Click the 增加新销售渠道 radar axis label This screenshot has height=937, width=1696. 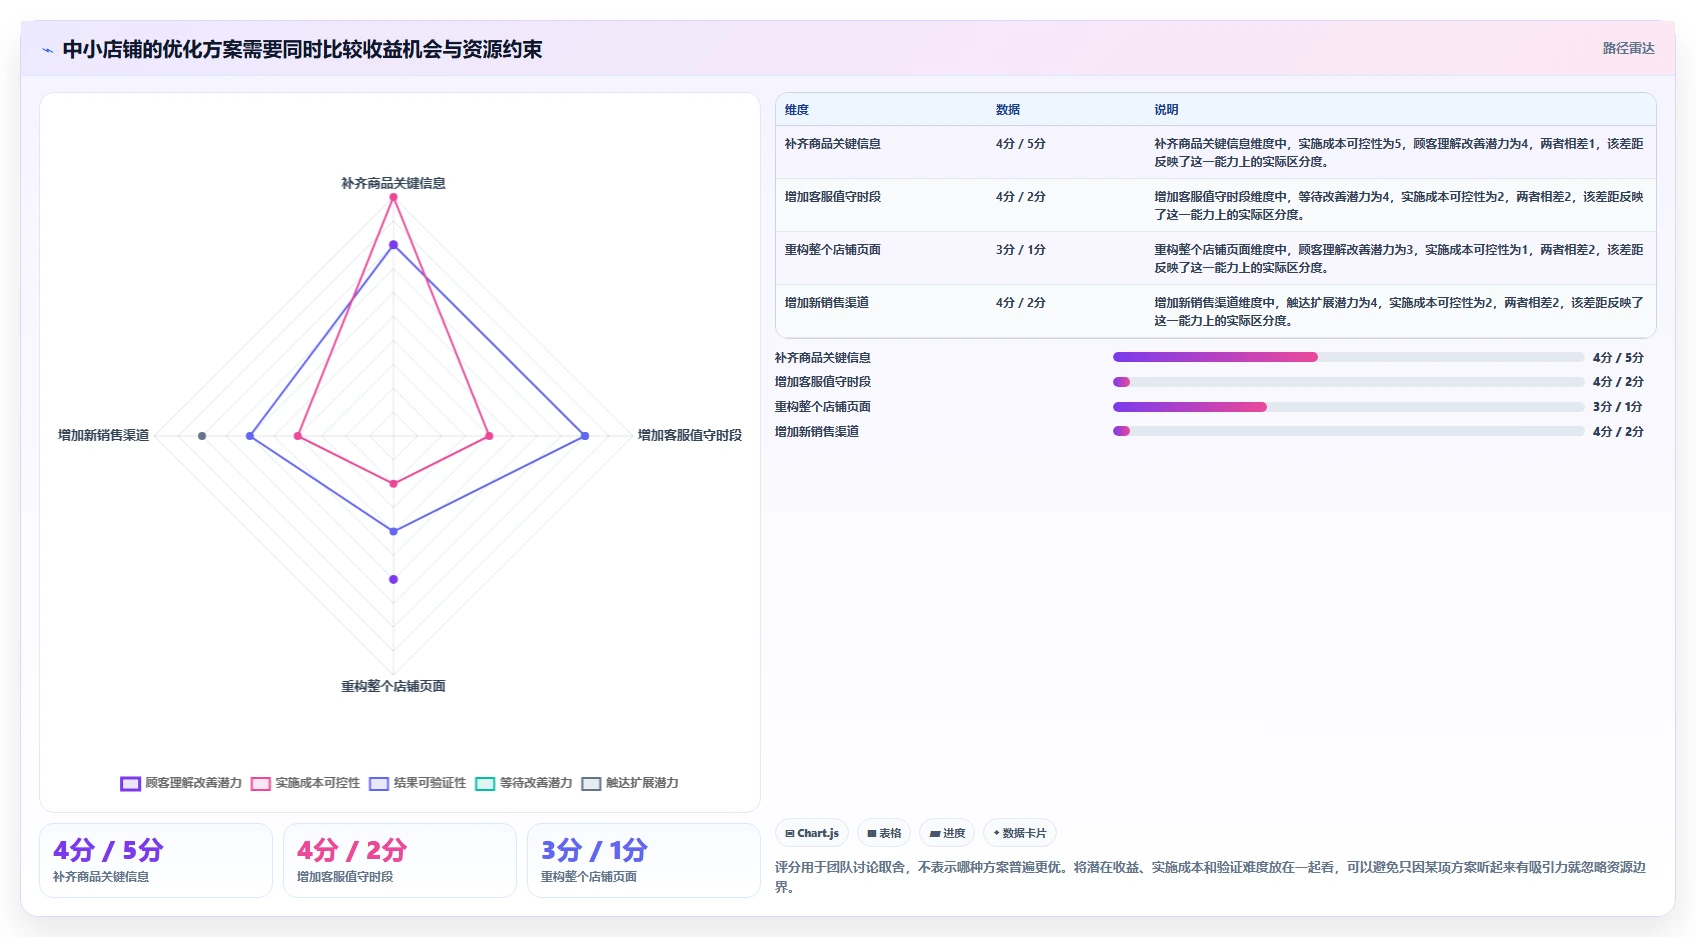[x=104, y=435]
